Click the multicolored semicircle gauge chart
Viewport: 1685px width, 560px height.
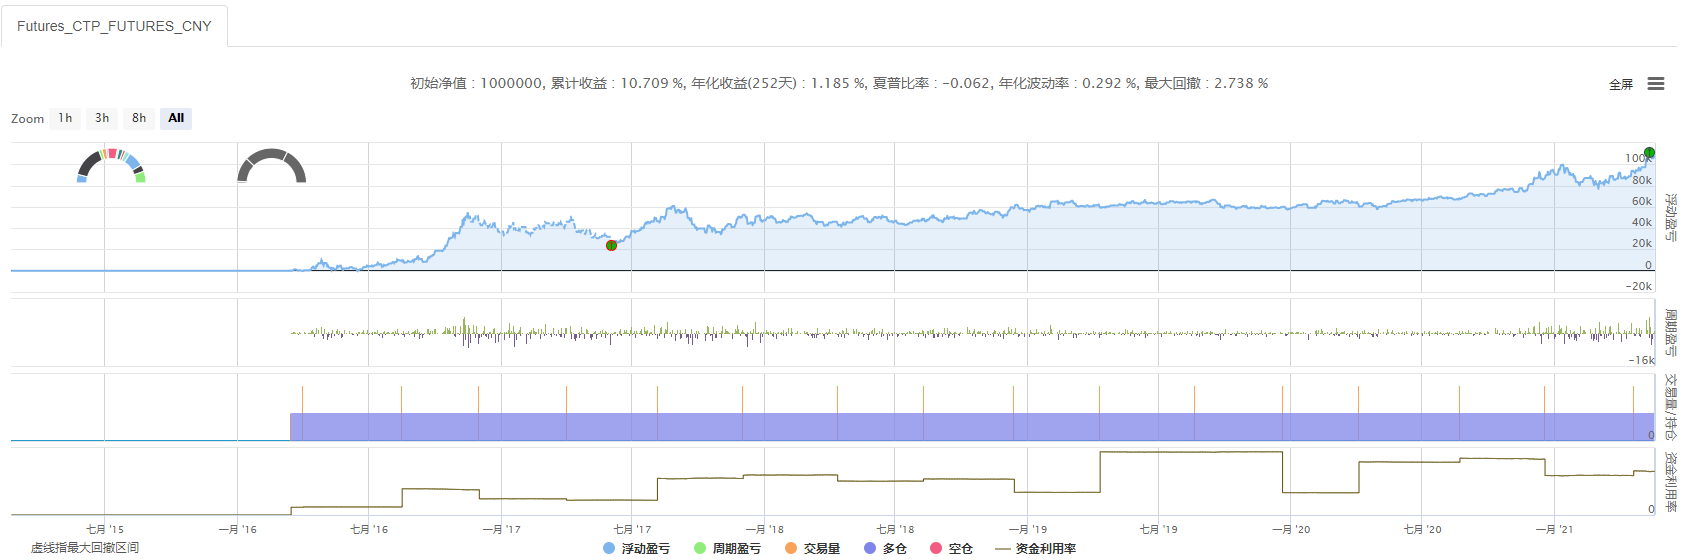pos(111,165)
